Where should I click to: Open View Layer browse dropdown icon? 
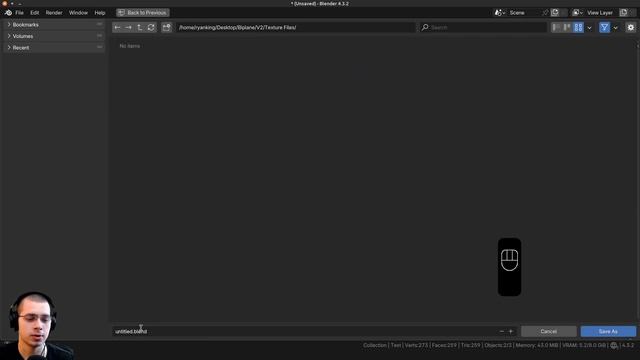[577, 13]
